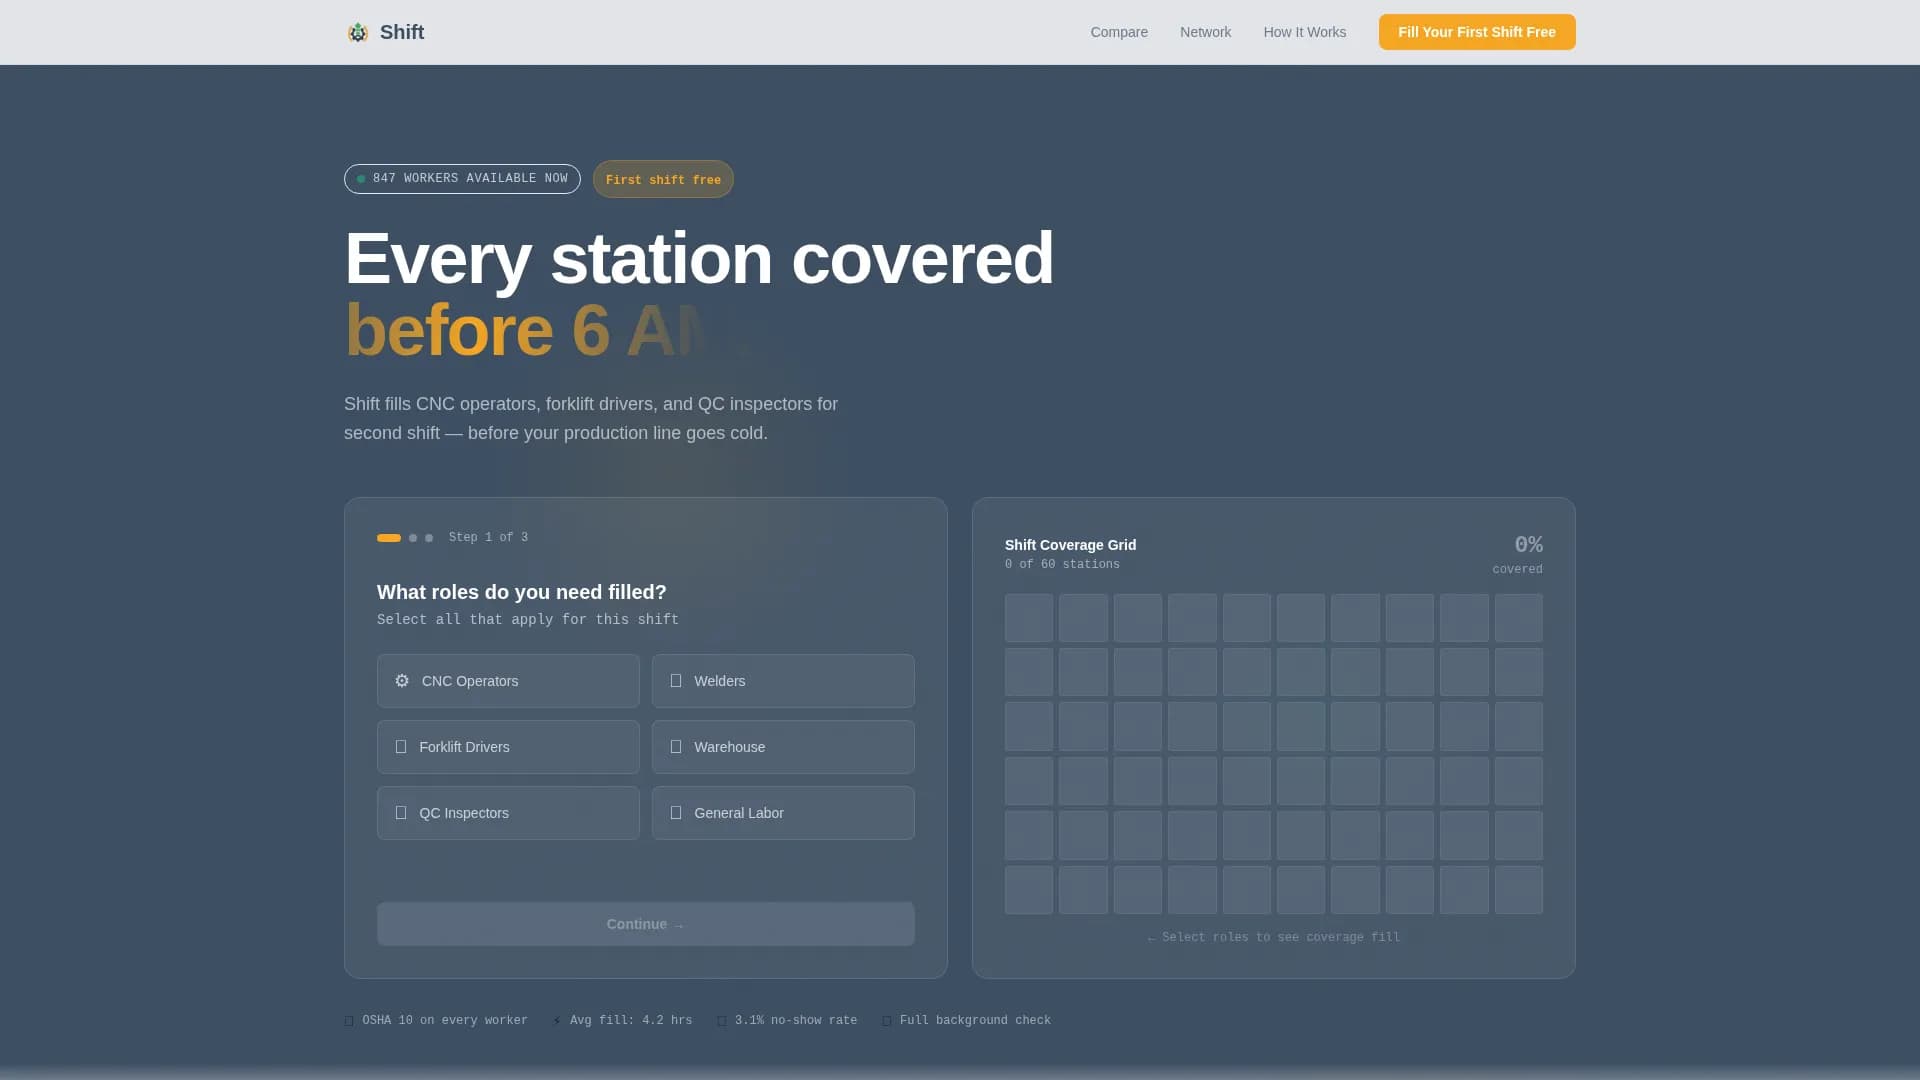Click the Step 1 of 3 label

point(488,538)
